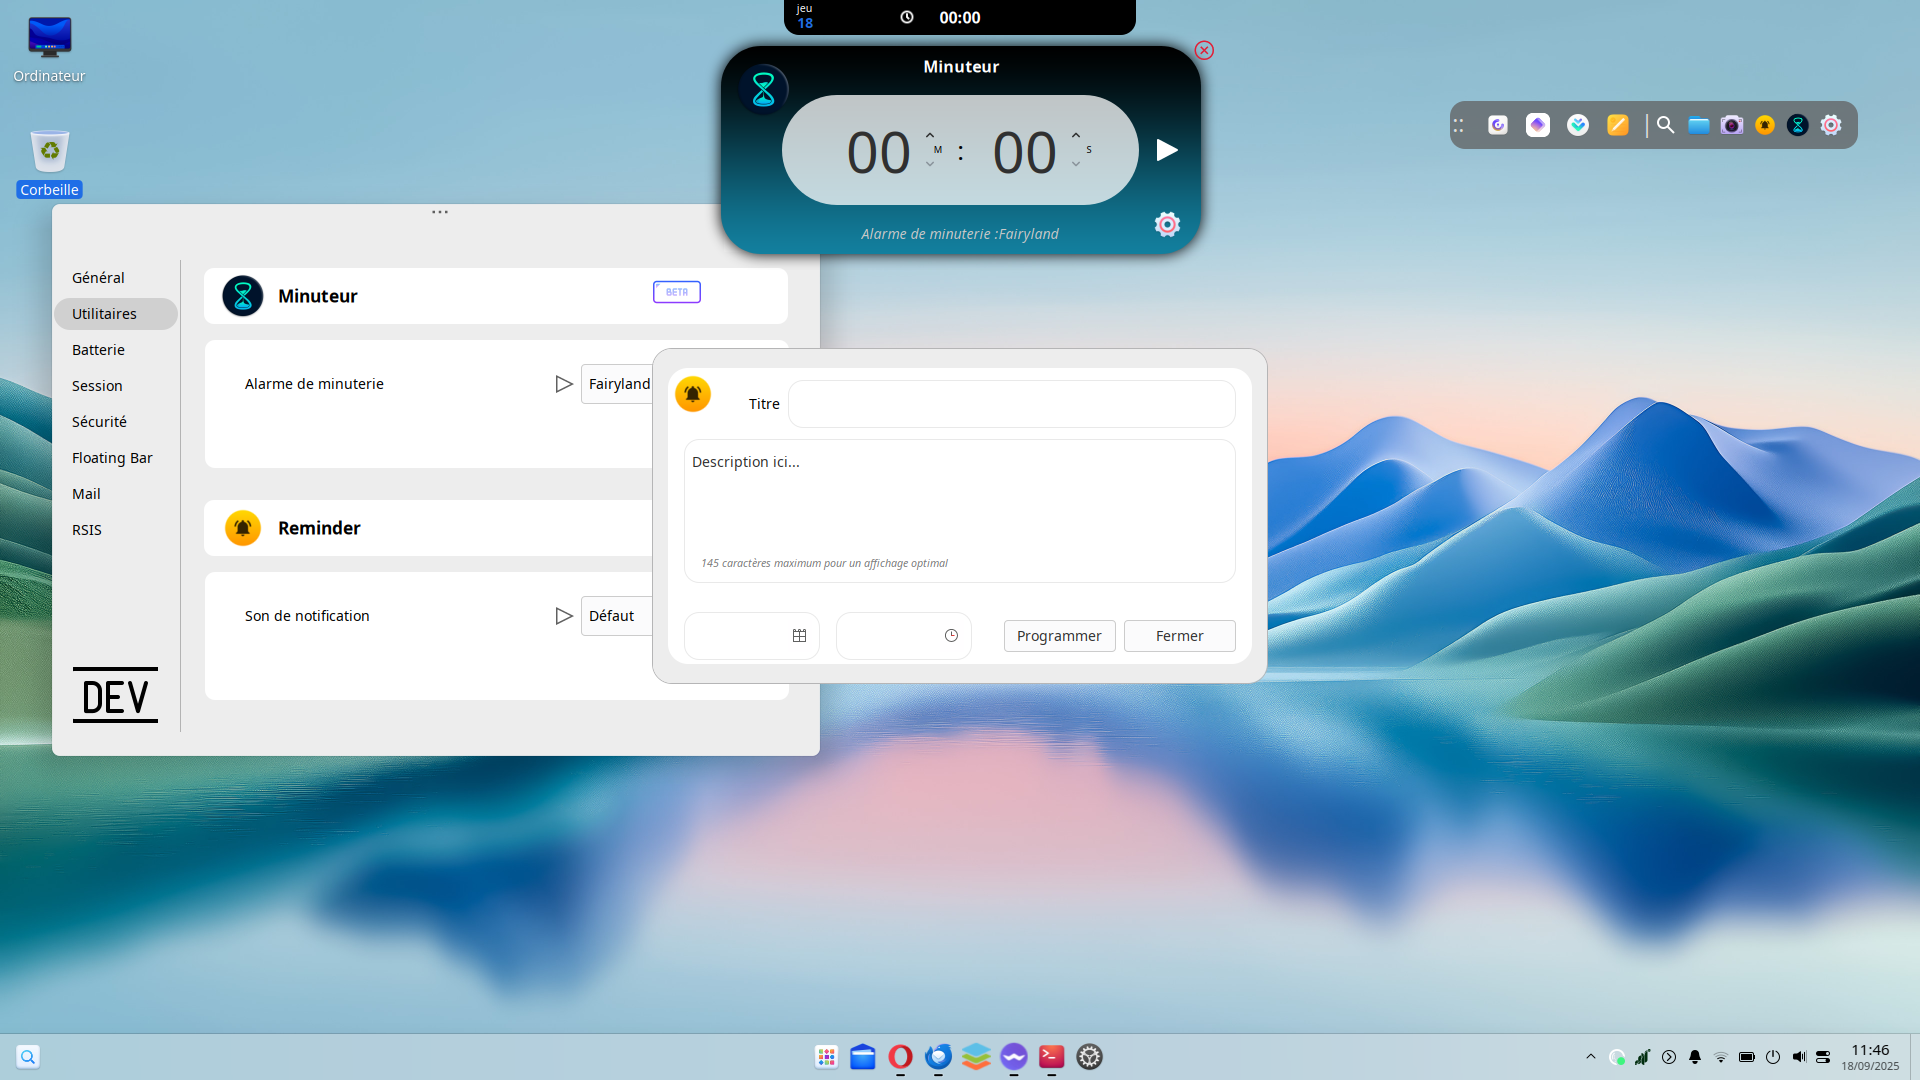Increase minutes with up chevron in timer
The image size is (1920, 1080).
coord(930,135)
